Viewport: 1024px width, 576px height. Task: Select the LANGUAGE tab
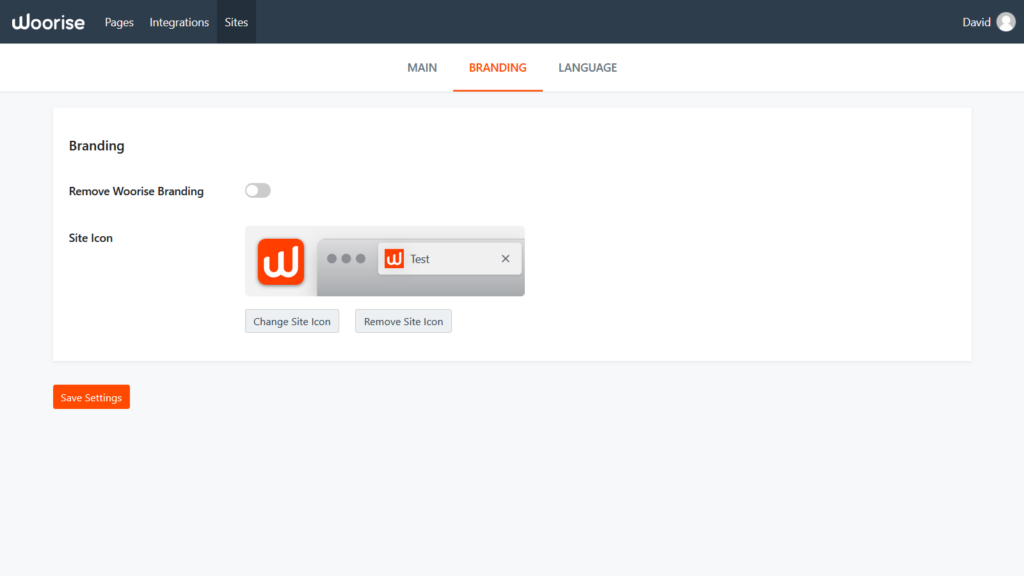point(587,67)
